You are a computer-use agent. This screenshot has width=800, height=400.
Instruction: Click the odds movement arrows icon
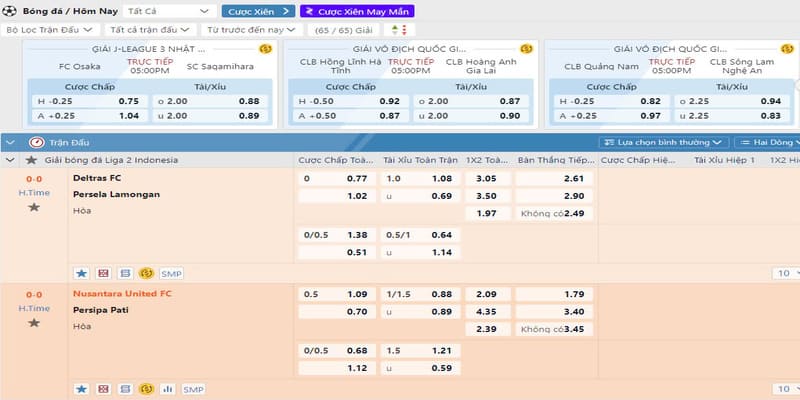[x=399, y=30]
